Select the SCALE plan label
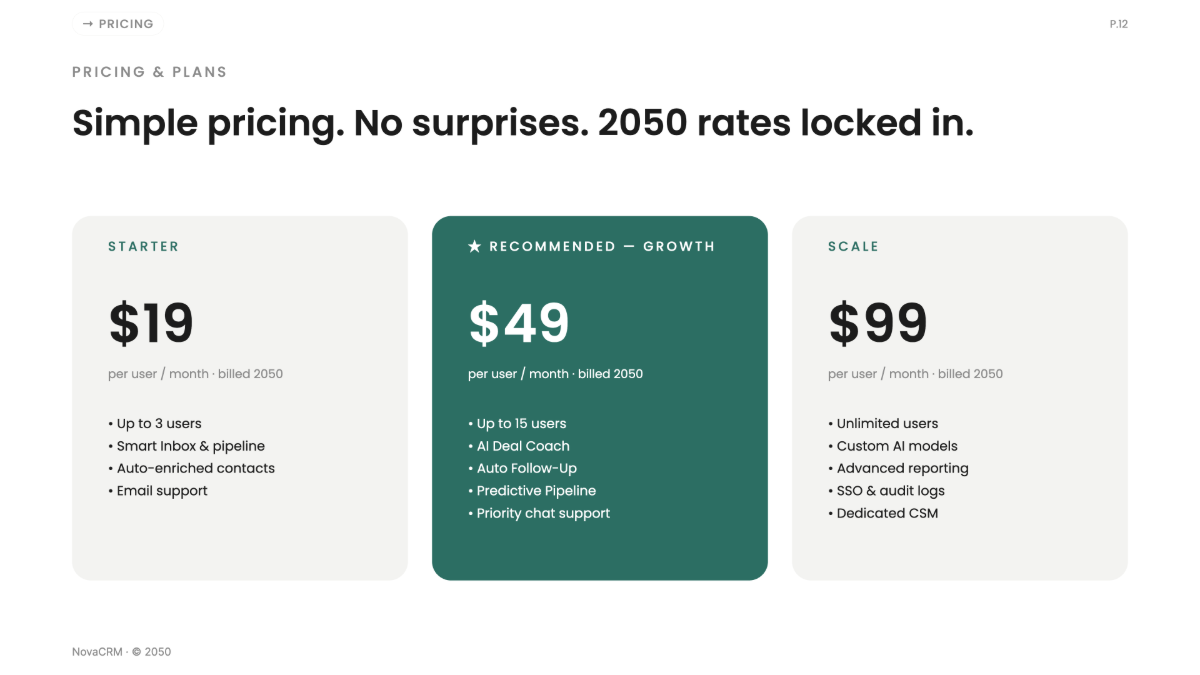The image size is (1200, 675). 853,246
